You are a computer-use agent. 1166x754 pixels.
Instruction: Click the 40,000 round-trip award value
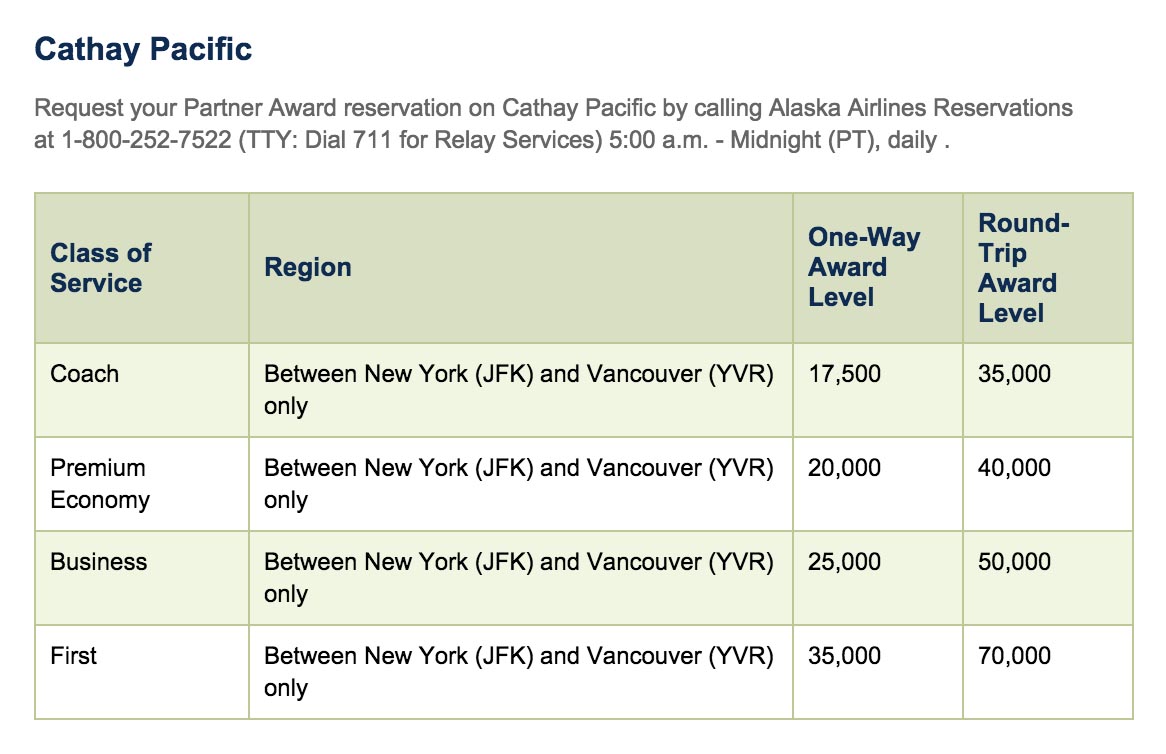1015,468
